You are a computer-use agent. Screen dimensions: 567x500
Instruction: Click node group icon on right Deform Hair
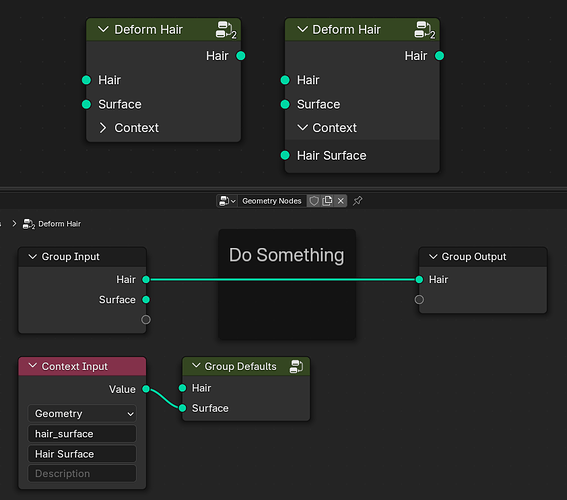pos(425,30)
